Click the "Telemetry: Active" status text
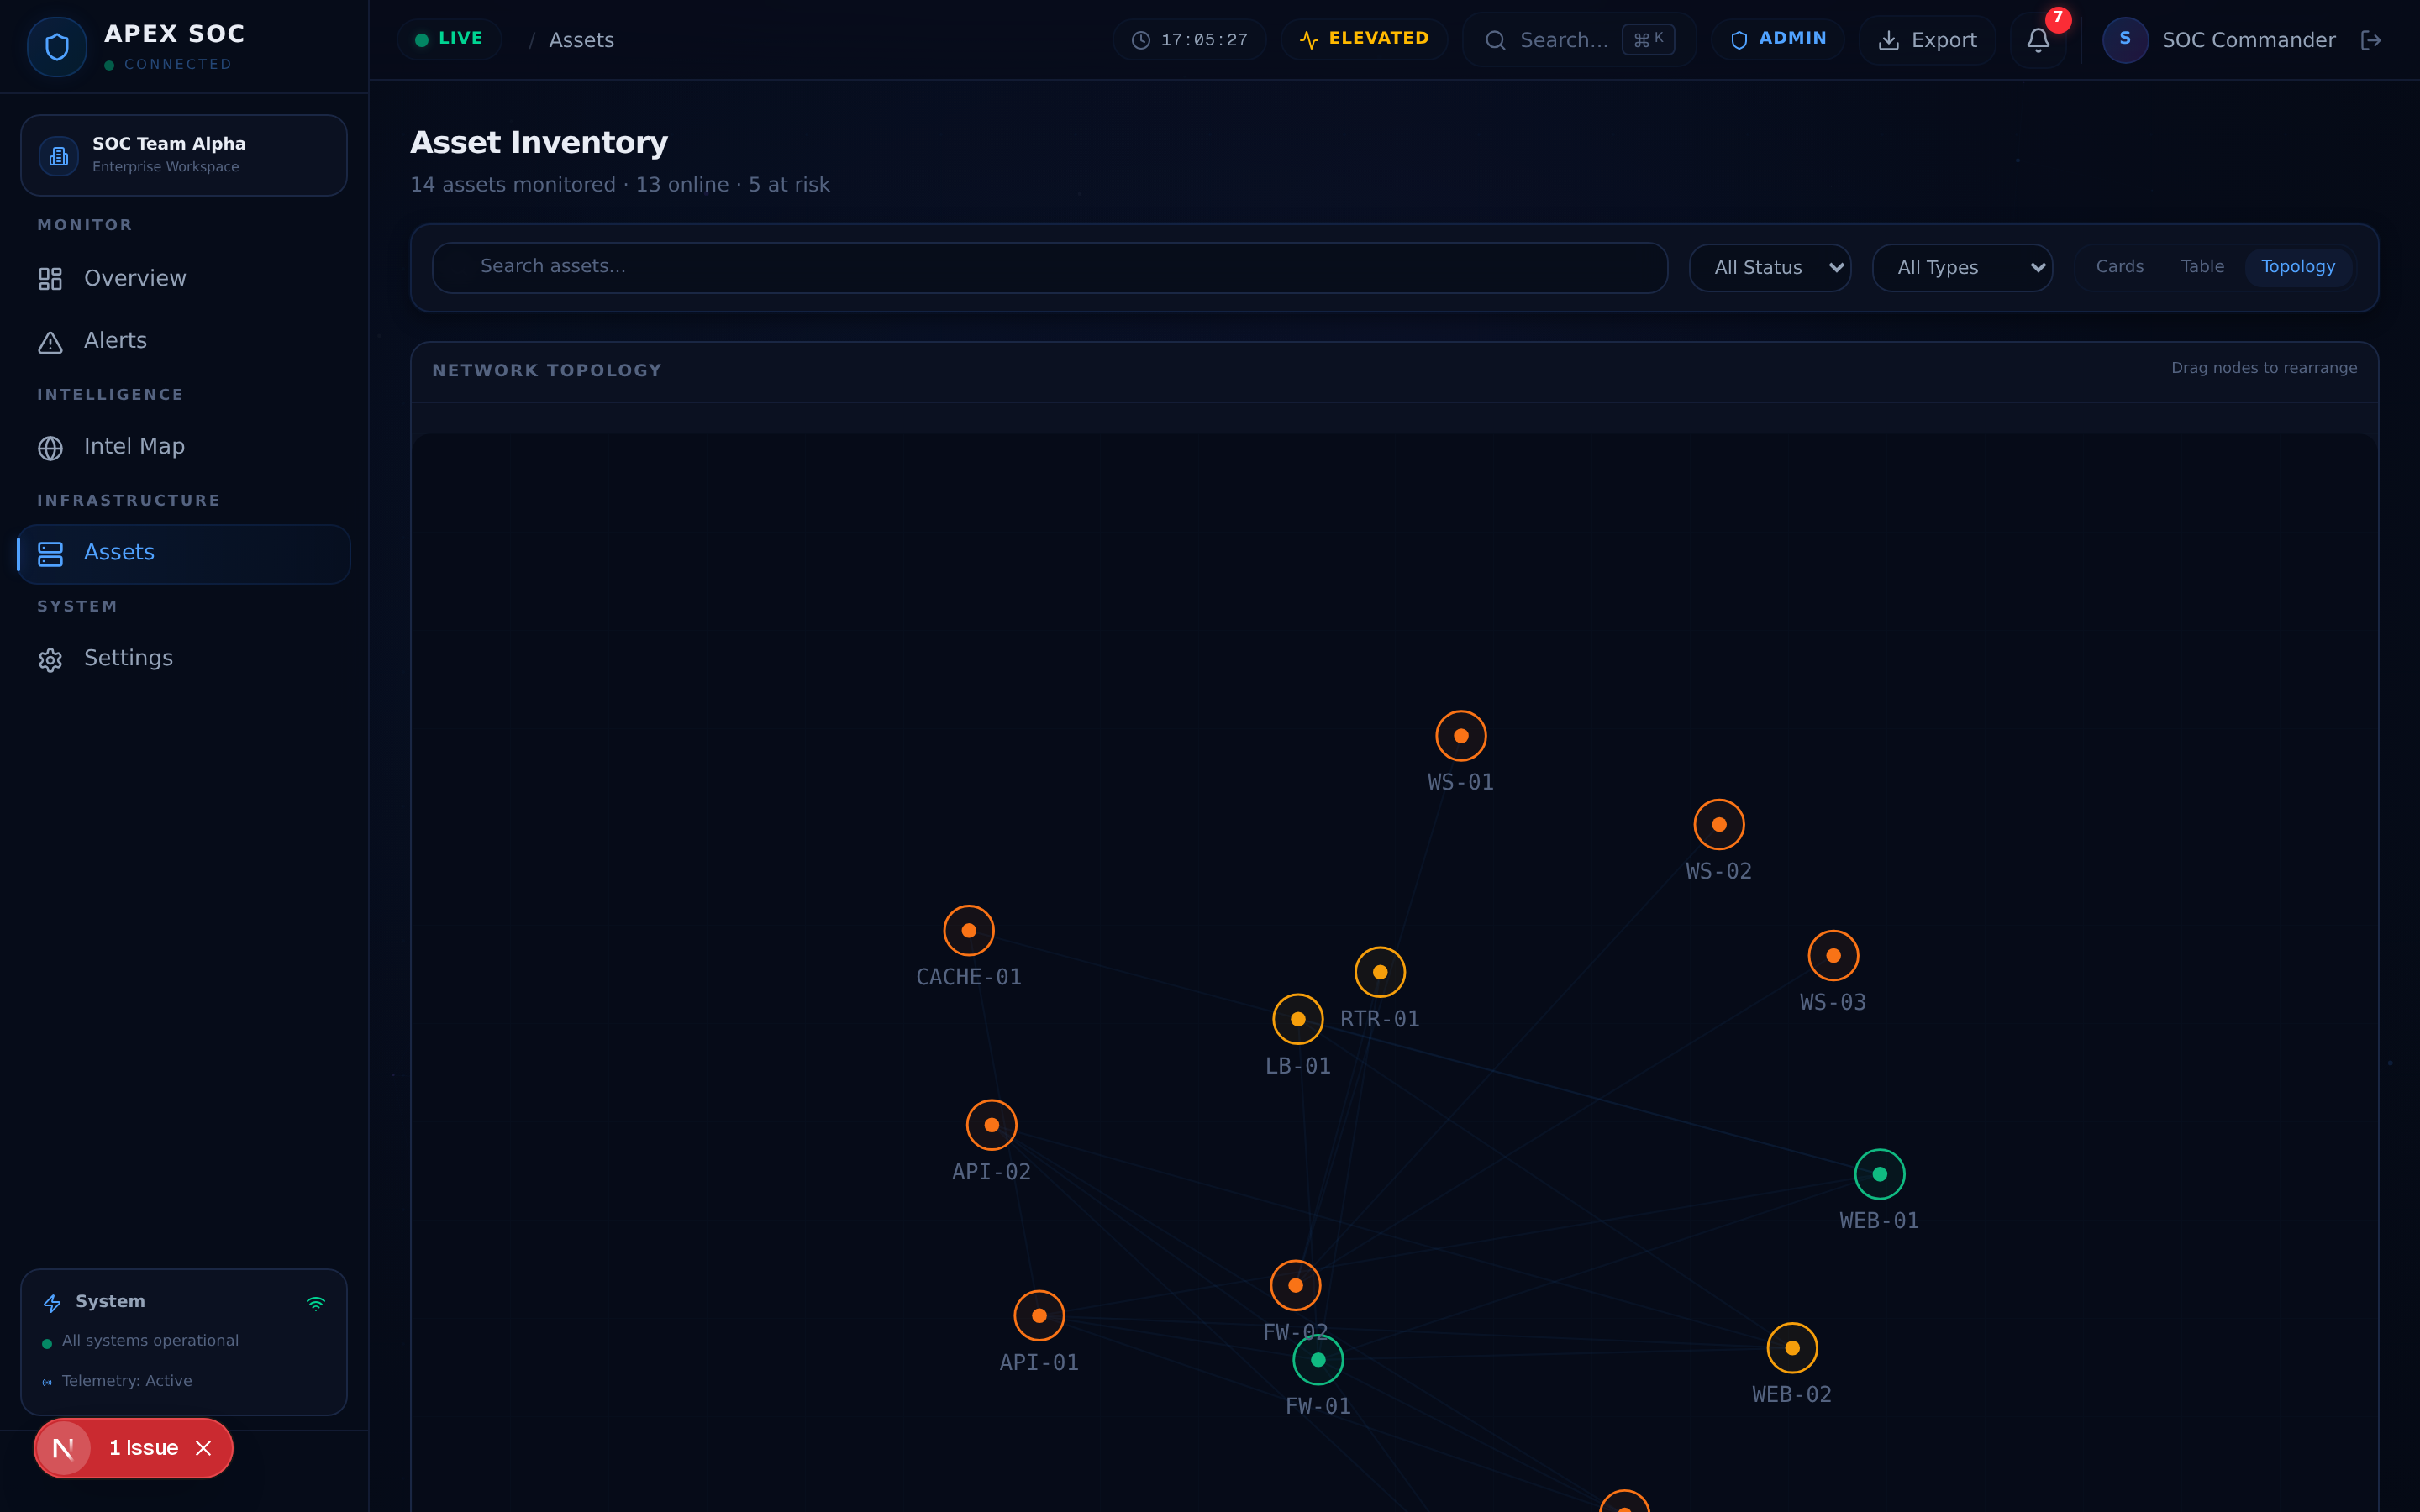Viewport: 2420px width, 1512px height. click(127, 1381)
